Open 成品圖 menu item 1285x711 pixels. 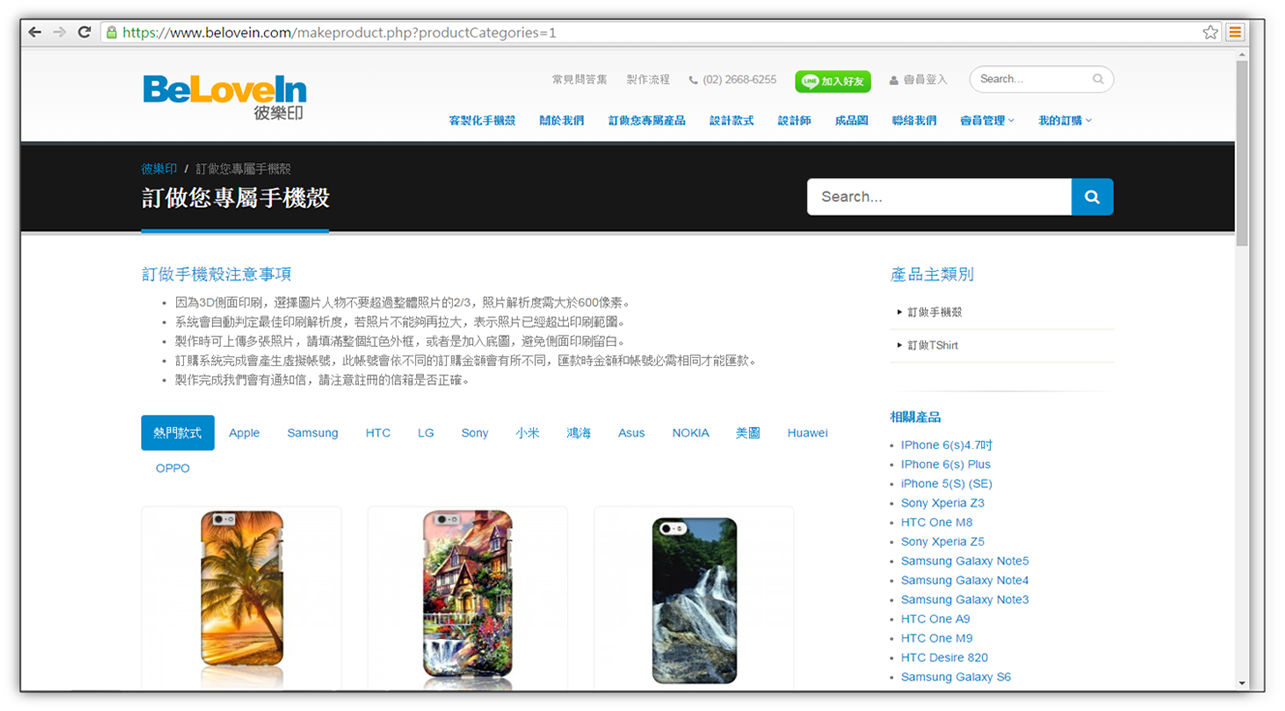click(x=851, y=120)
